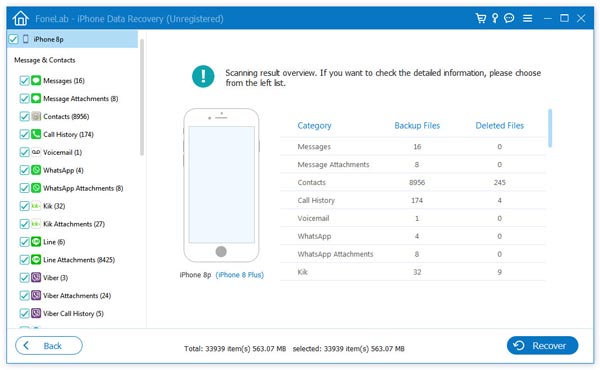Click the Recover button
The width and height of the screenshot is (600, 370).
(x=542, y=346)
